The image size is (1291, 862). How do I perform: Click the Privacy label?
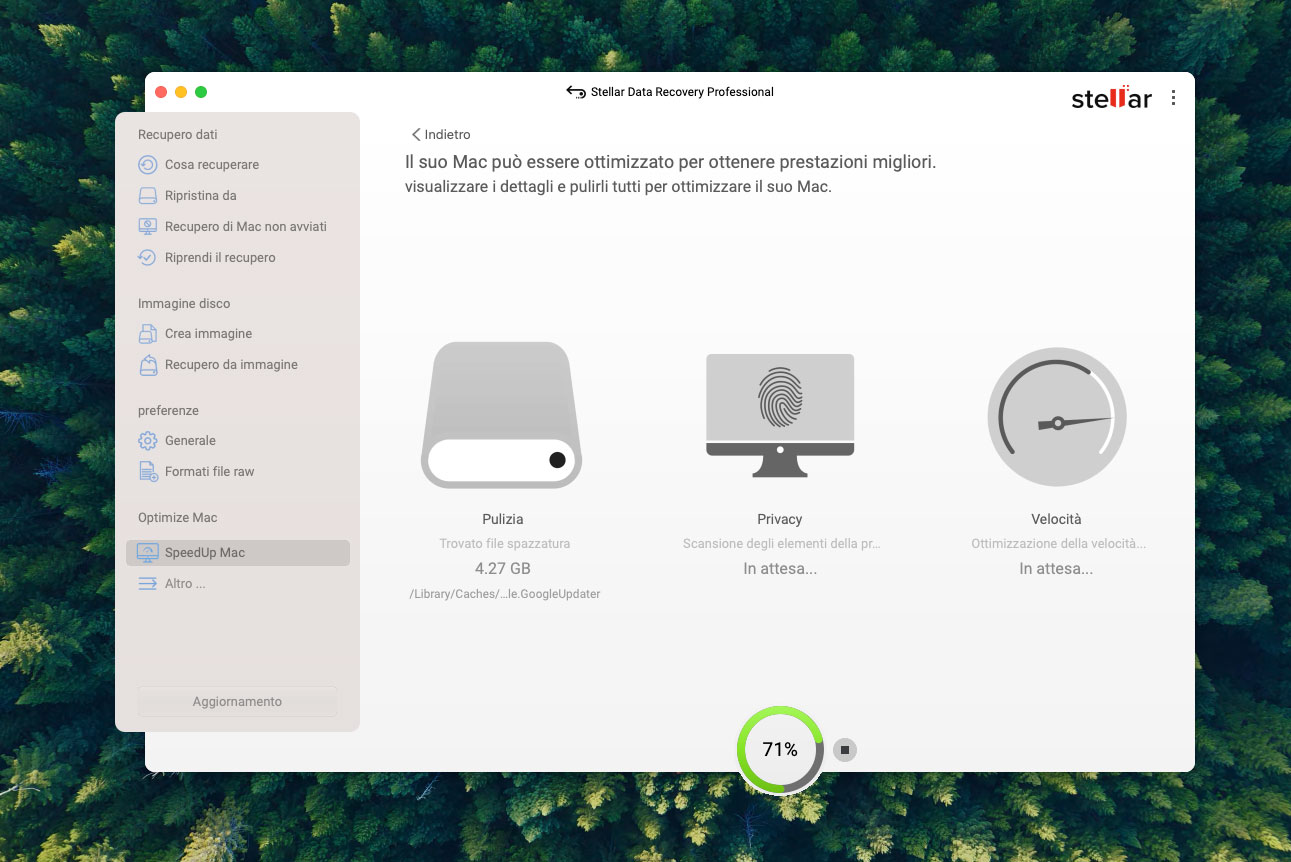(780, 520)
